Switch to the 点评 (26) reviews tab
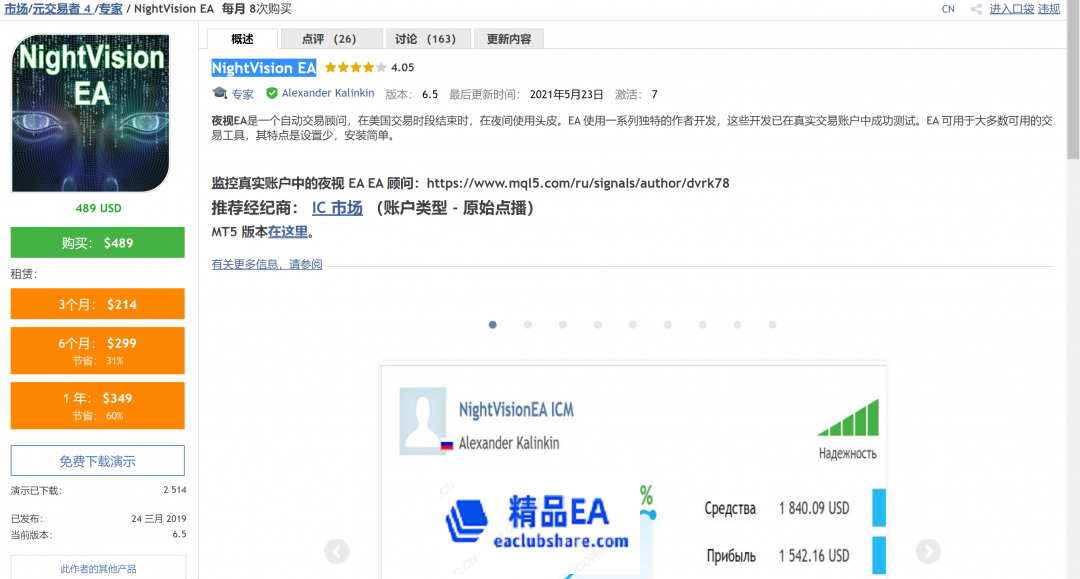1080x579 pixels. coord(330,39)
